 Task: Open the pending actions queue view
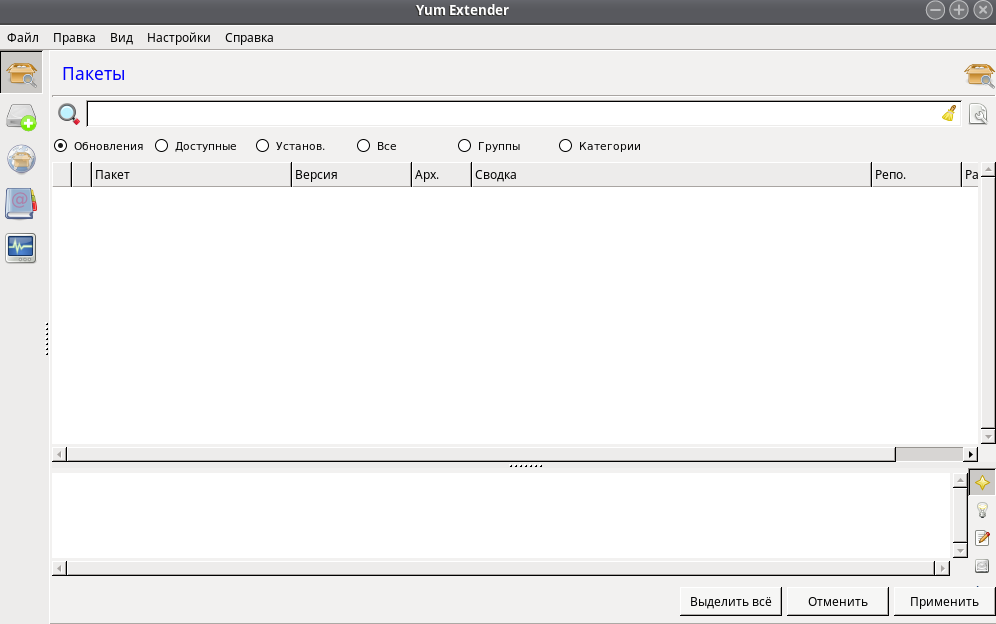(x=22, y=117)
